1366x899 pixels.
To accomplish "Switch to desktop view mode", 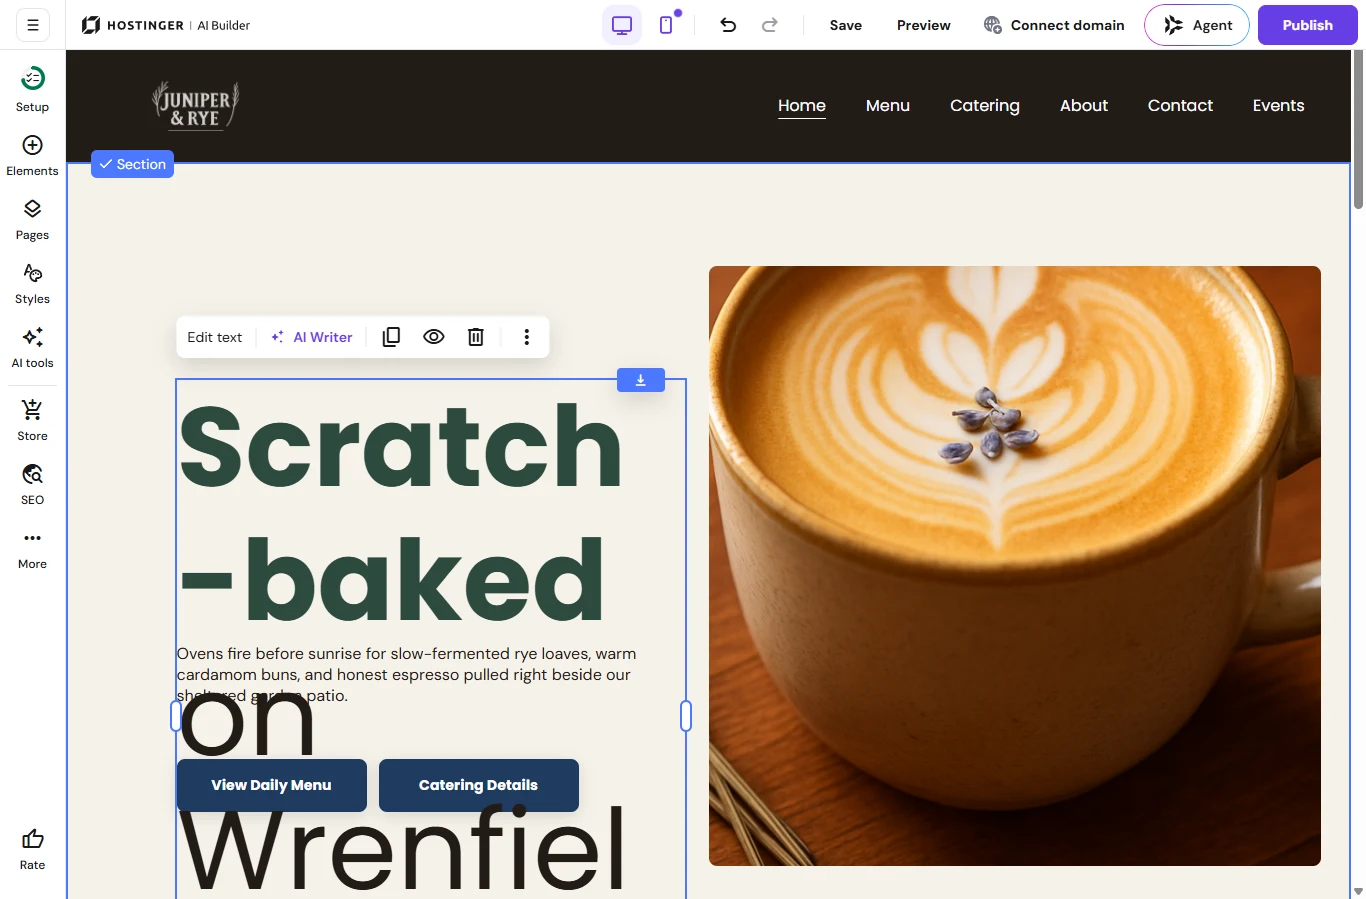I will tap(622, 25).
